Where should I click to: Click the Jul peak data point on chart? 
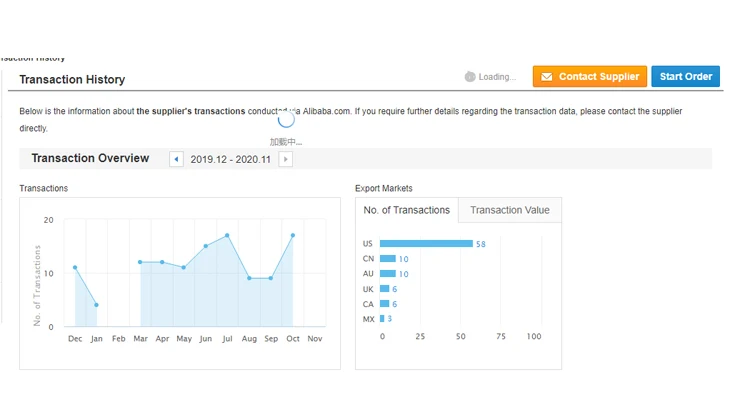coord(227,235)
